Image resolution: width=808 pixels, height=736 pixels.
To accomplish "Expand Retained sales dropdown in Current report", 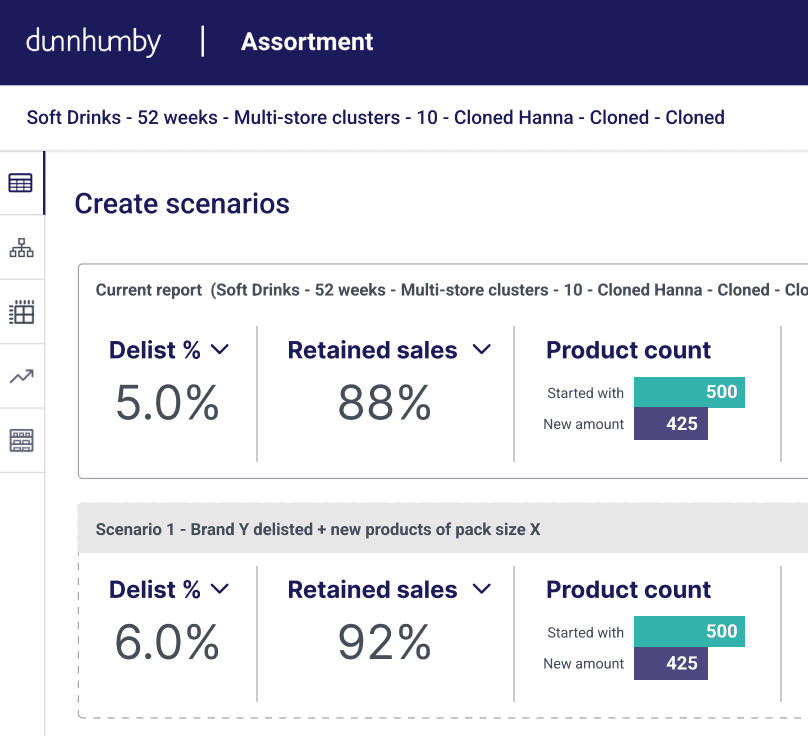I will pyautogui.click(x=482, y=350).
